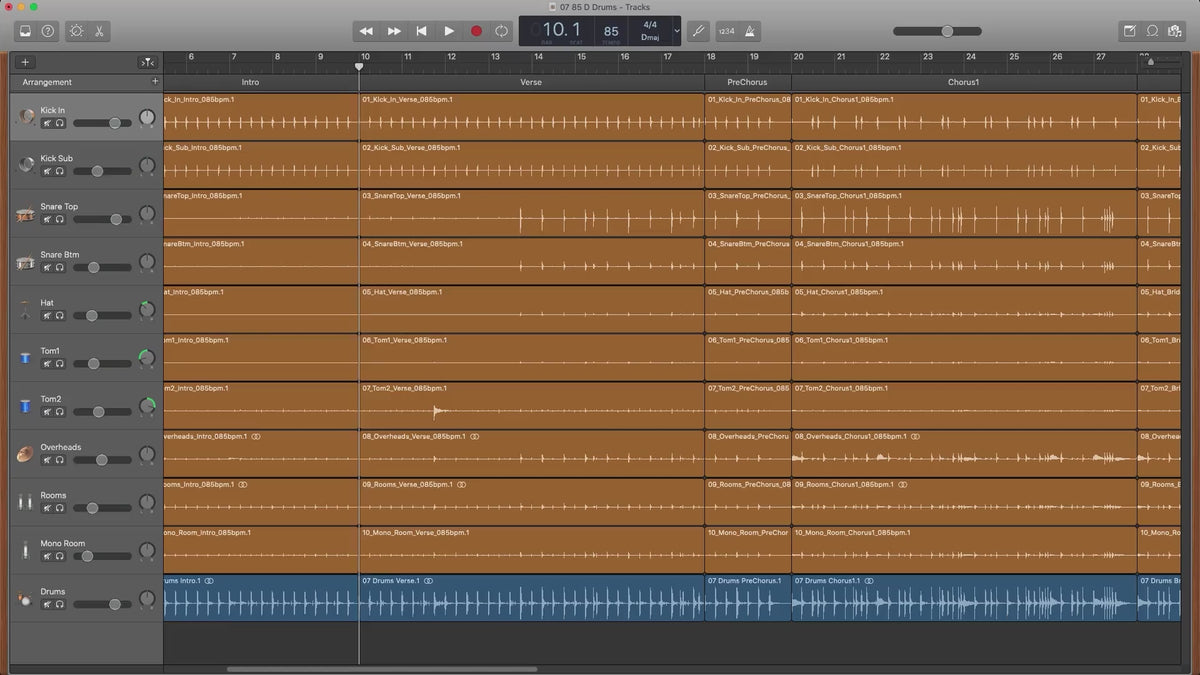The image size is (1200, 675).
Task: Expand the LCD display mode dropdown
Action: (677, 31)
